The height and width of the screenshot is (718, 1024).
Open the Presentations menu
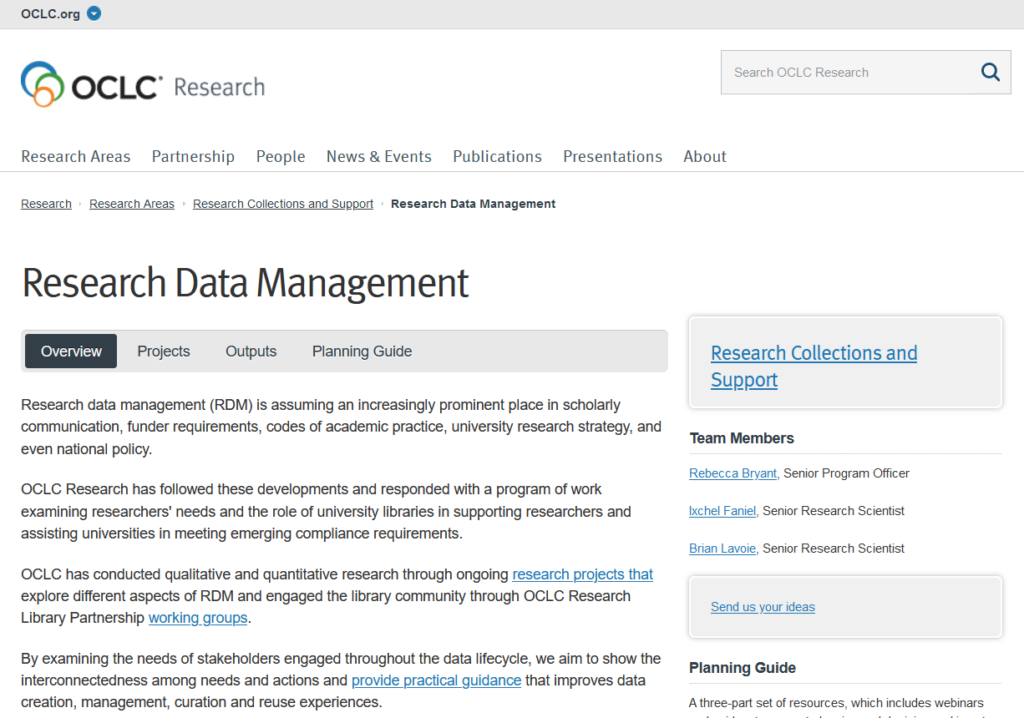[x=613, y=157]
